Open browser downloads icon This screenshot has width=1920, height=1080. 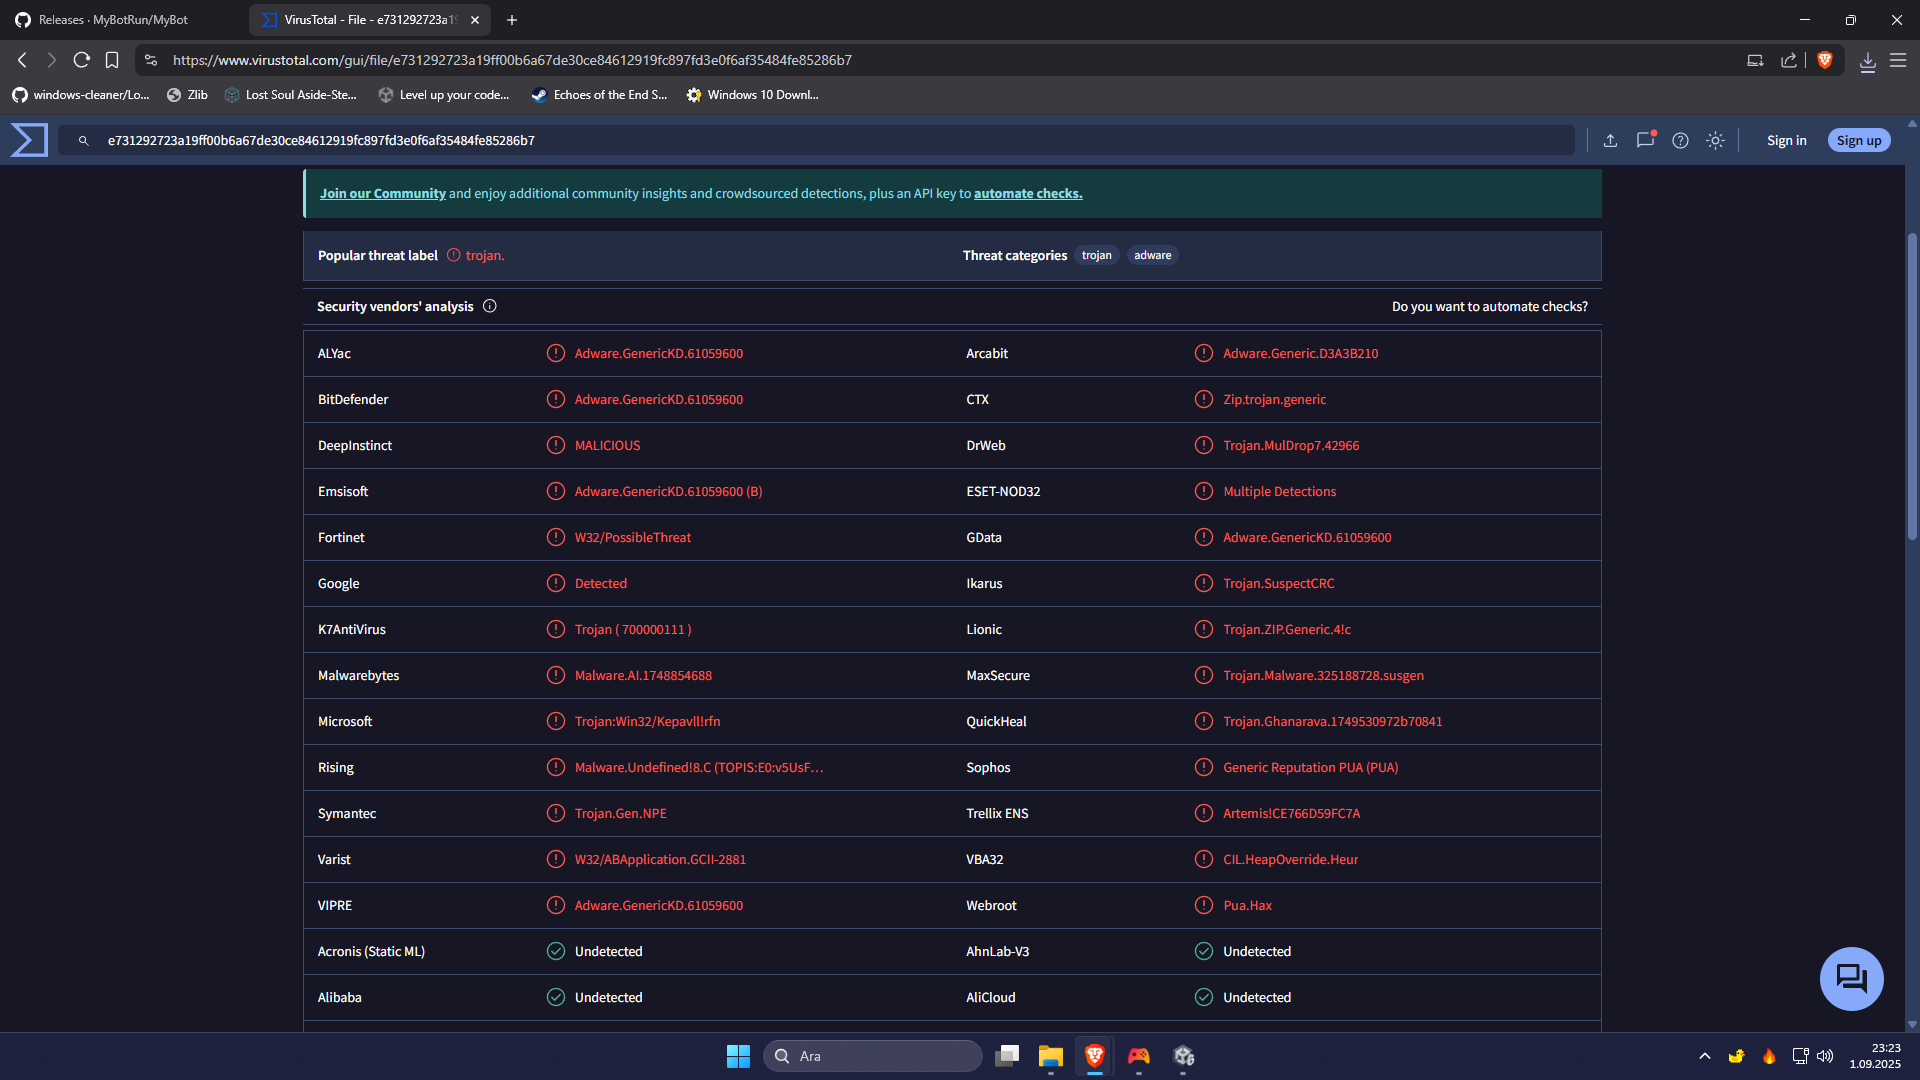coord(1867,61)
